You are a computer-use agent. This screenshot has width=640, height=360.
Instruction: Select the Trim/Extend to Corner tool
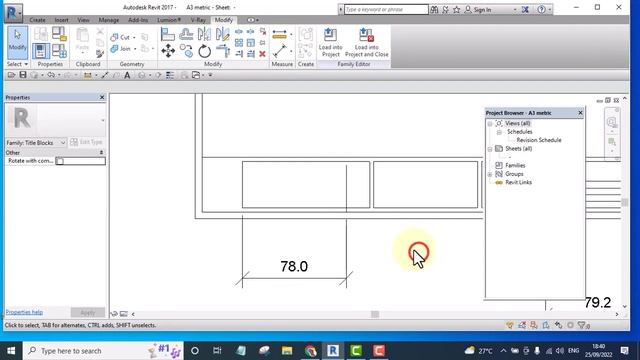pos(223,51)
